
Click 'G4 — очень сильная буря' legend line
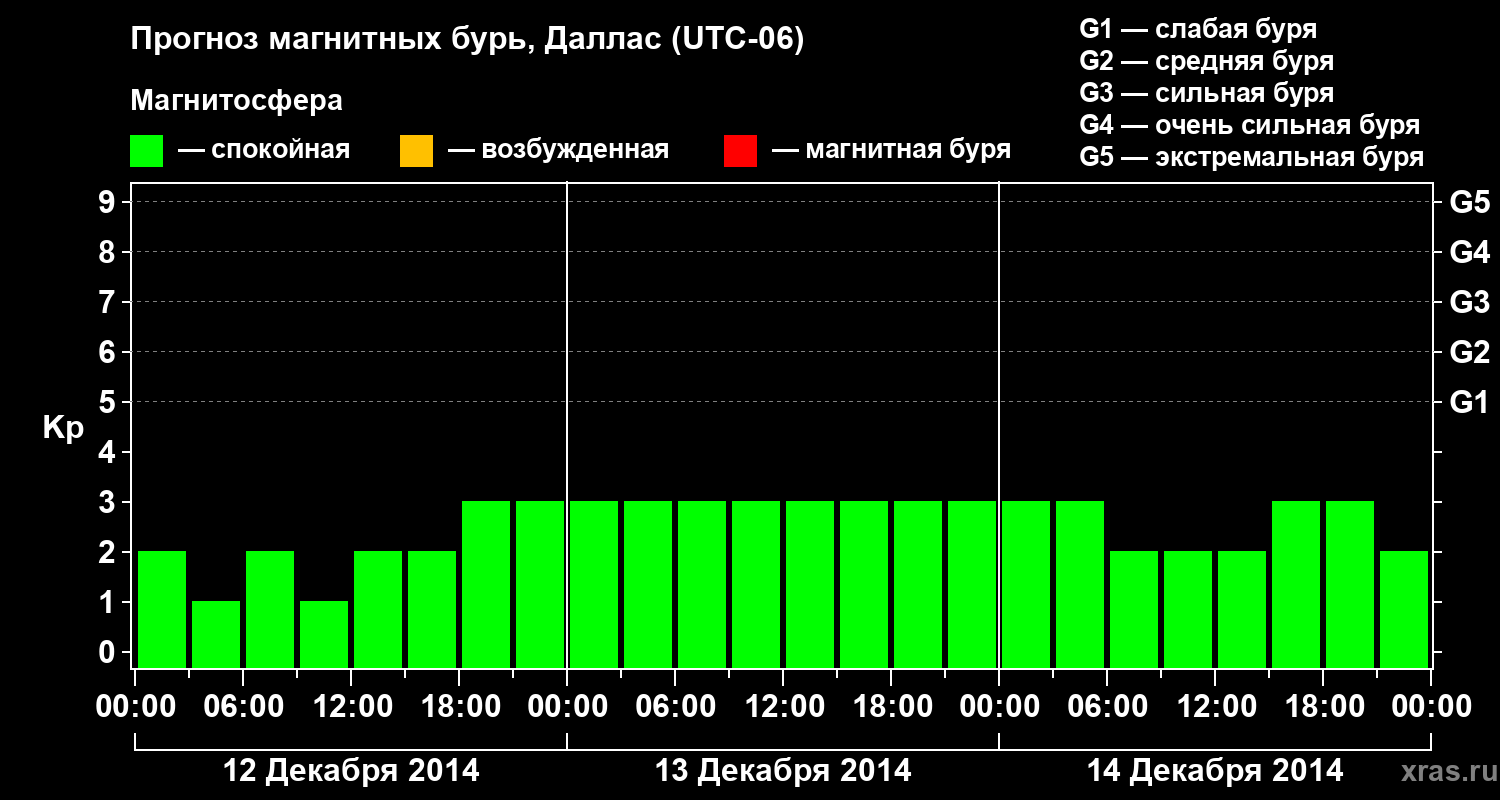[x=1249, y=125]
